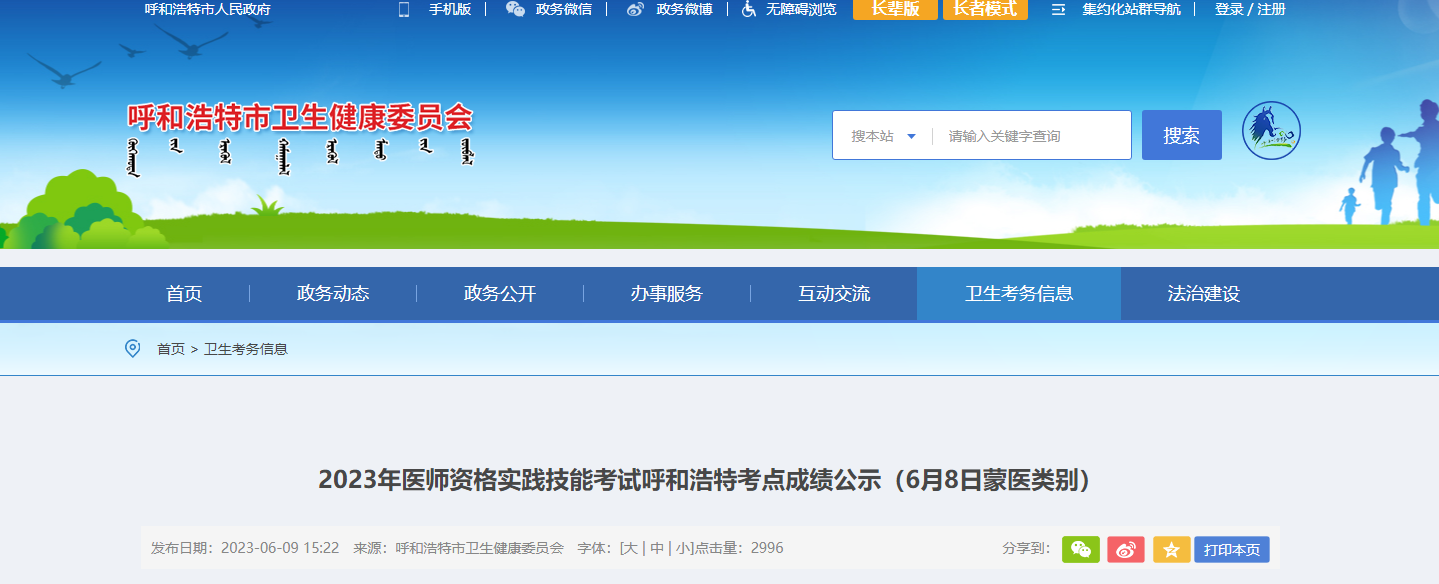Open 集约化站群导航 site navigation

tap(1131, 9)
